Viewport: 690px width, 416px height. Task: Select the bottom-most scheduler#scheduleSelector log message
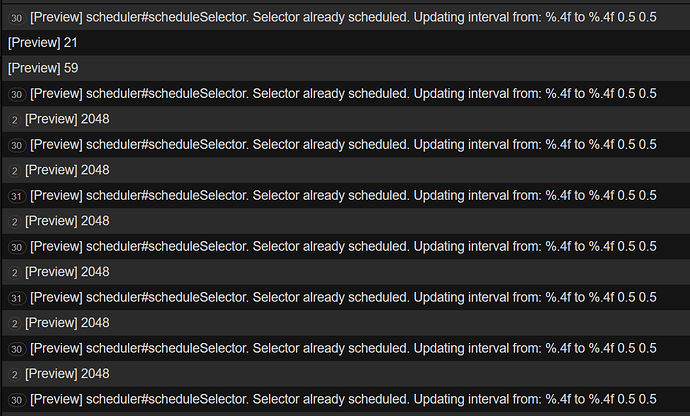(343, 399)
